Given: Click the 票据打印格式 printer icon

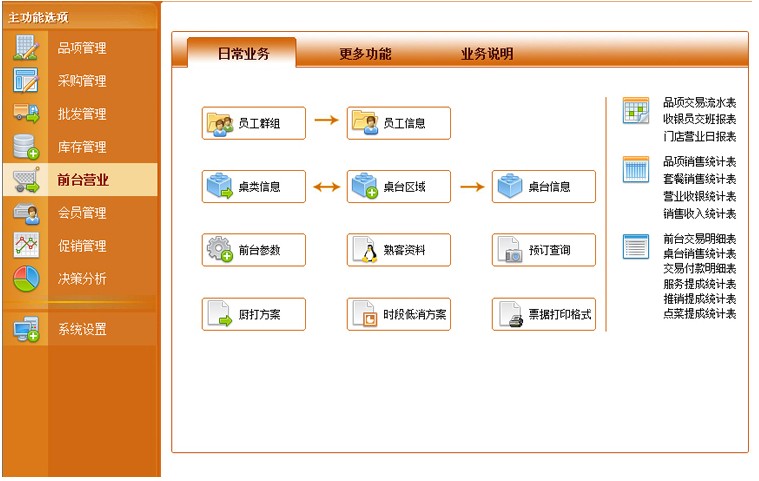Looking at the screenshot, I should point(510,314).
